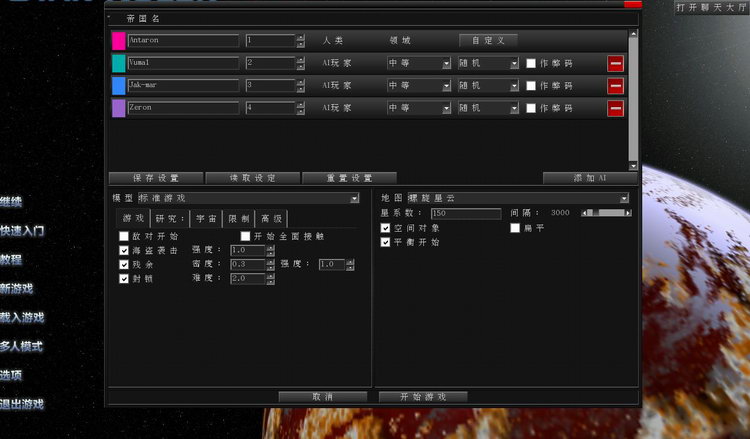The height and width of the screenshot is (439, 750).
Task: Click 读取设定 button
Action: pos(253,178)
